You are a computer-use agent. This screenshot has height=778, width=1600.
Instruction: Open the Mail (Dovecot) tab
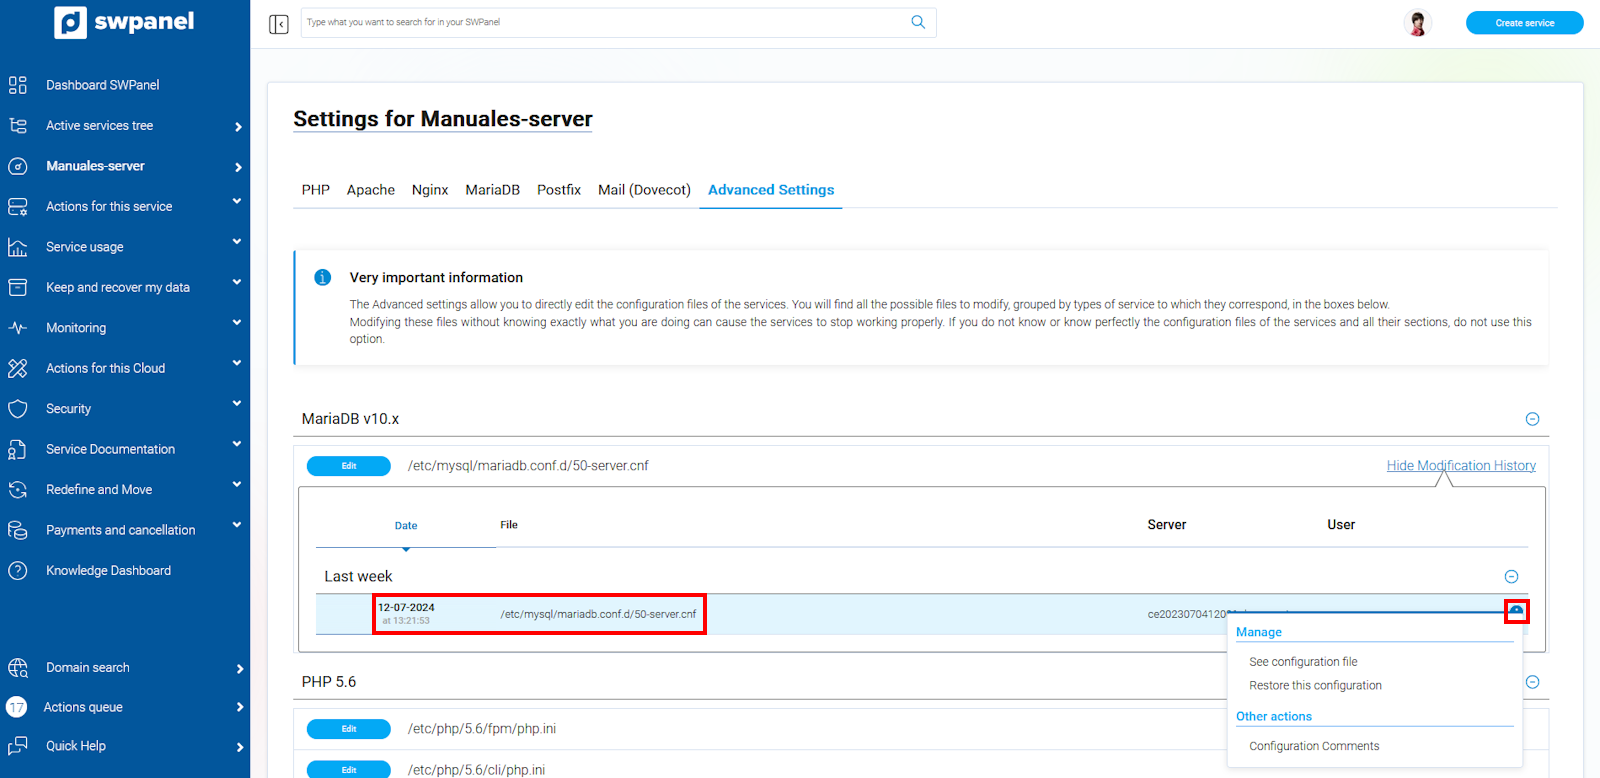pyautogui.click(x=644, y=190)
